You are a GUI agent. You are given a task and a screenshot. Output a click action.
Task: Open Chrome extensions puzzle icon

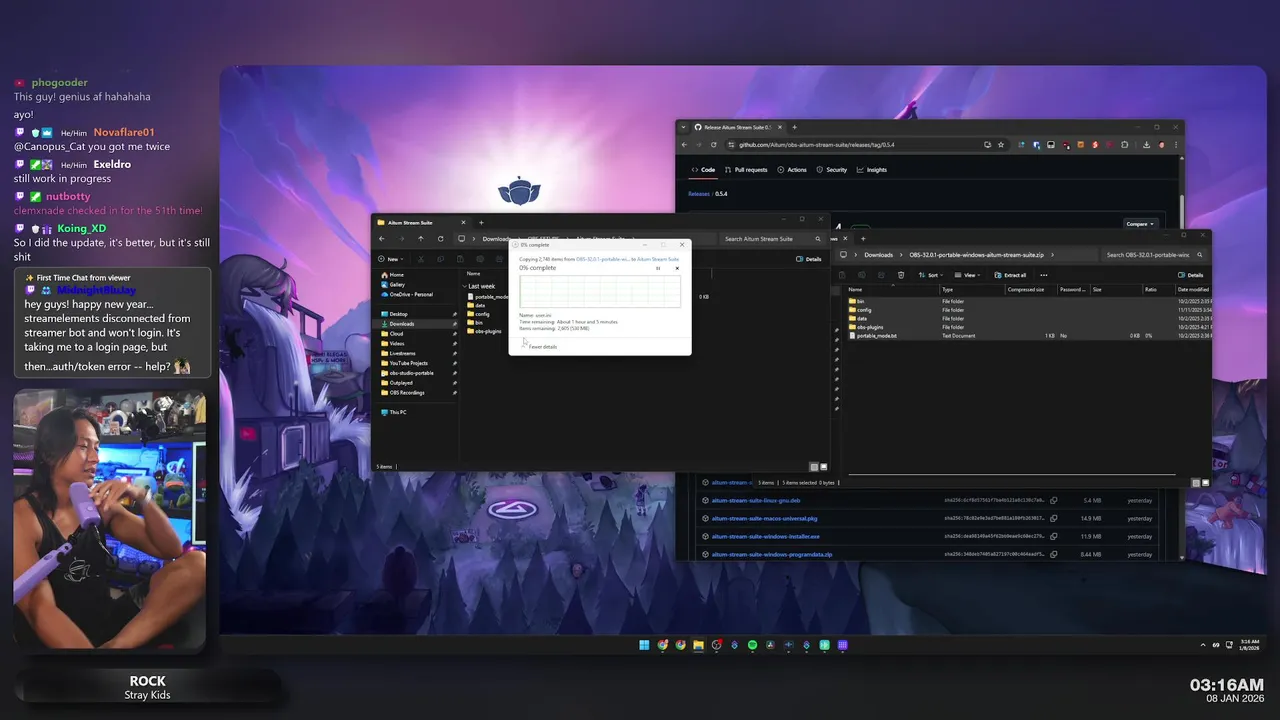coord(1125,145)
